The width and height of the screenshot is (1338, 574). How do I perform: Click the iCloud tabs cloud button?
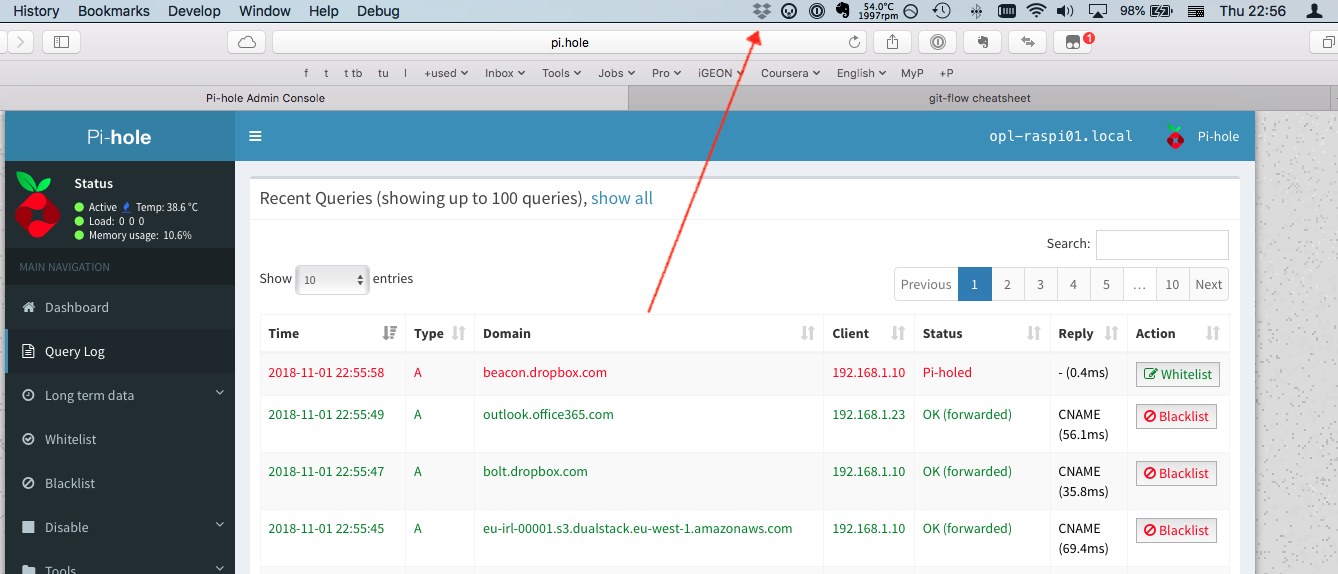tap(247, 42)
